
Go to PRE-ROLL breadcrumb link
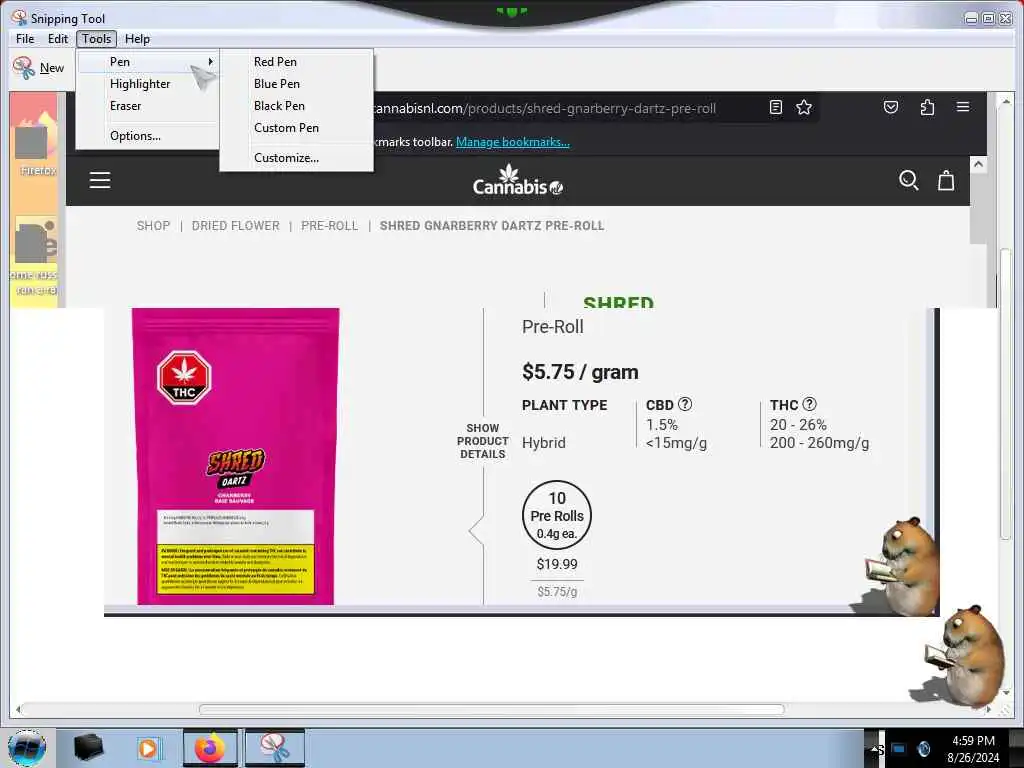coord(330,226)
